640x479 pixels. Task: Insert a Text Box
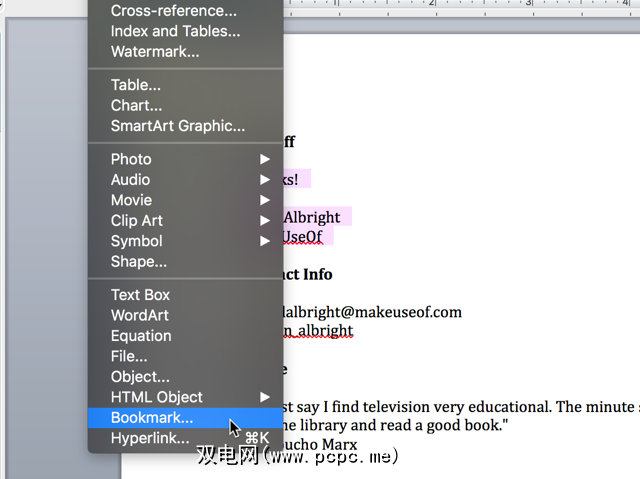186,295
